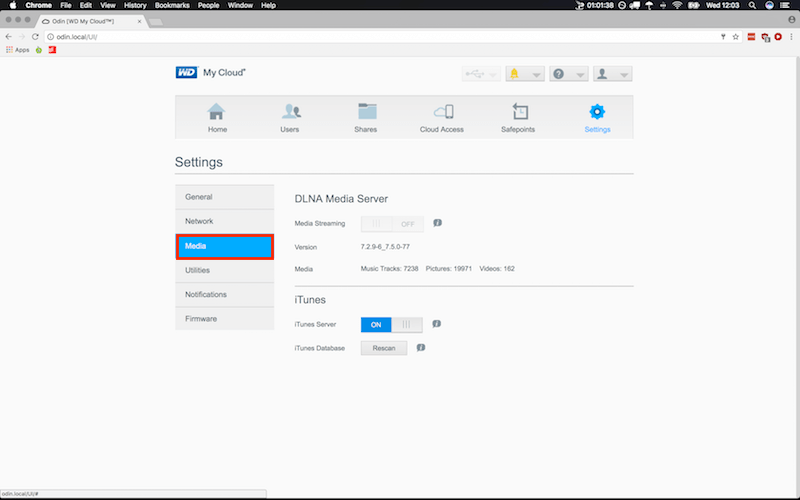This screenshot has width=800, height=500.
Task: Open the Notification Center icon
Action: [785, 5]
